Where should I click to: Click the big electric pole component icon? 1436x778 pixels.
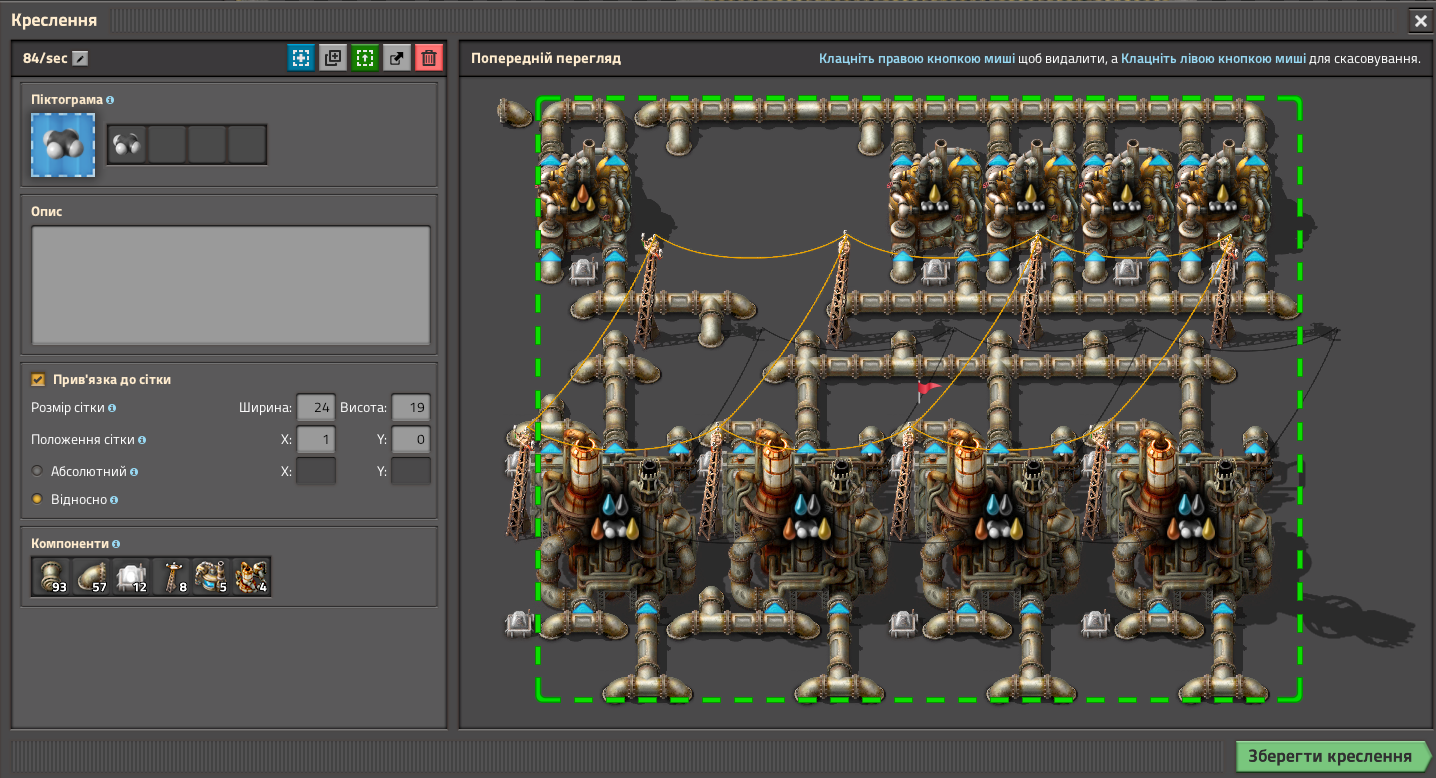(171, 577)
